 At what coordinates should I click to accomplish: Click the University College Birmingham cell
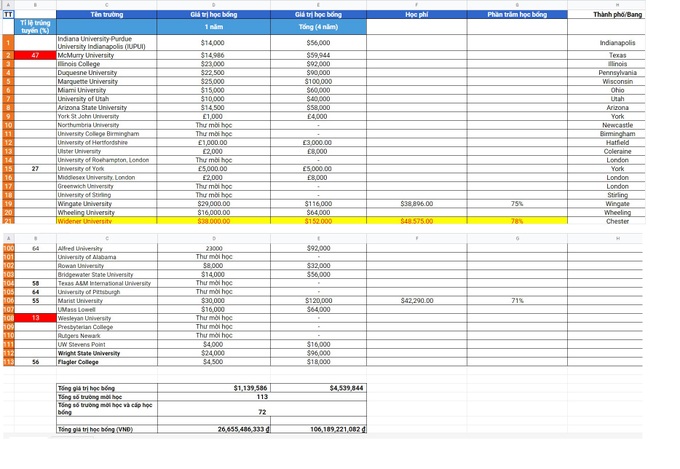point(107,134)
